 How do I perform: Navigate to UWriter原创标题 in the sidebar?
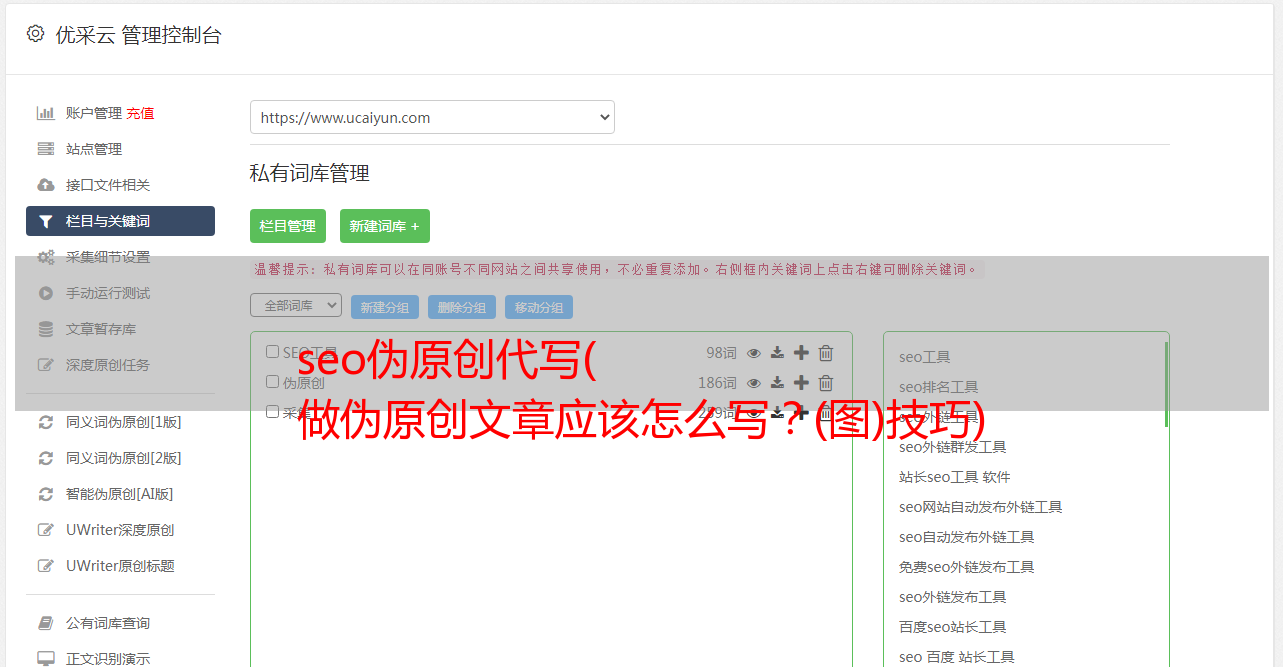click(x=120, y=566)
